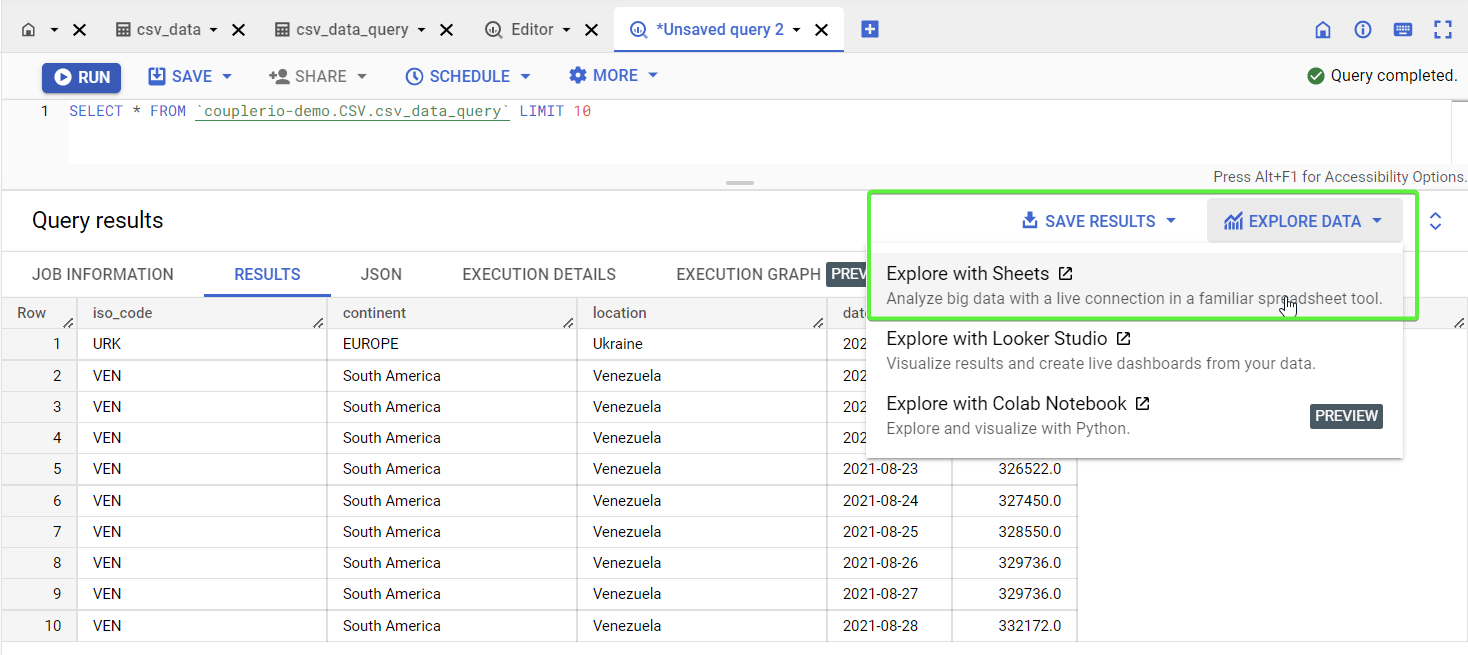
Task: Open the JOB INFORMATION tab
Action: 103,274
